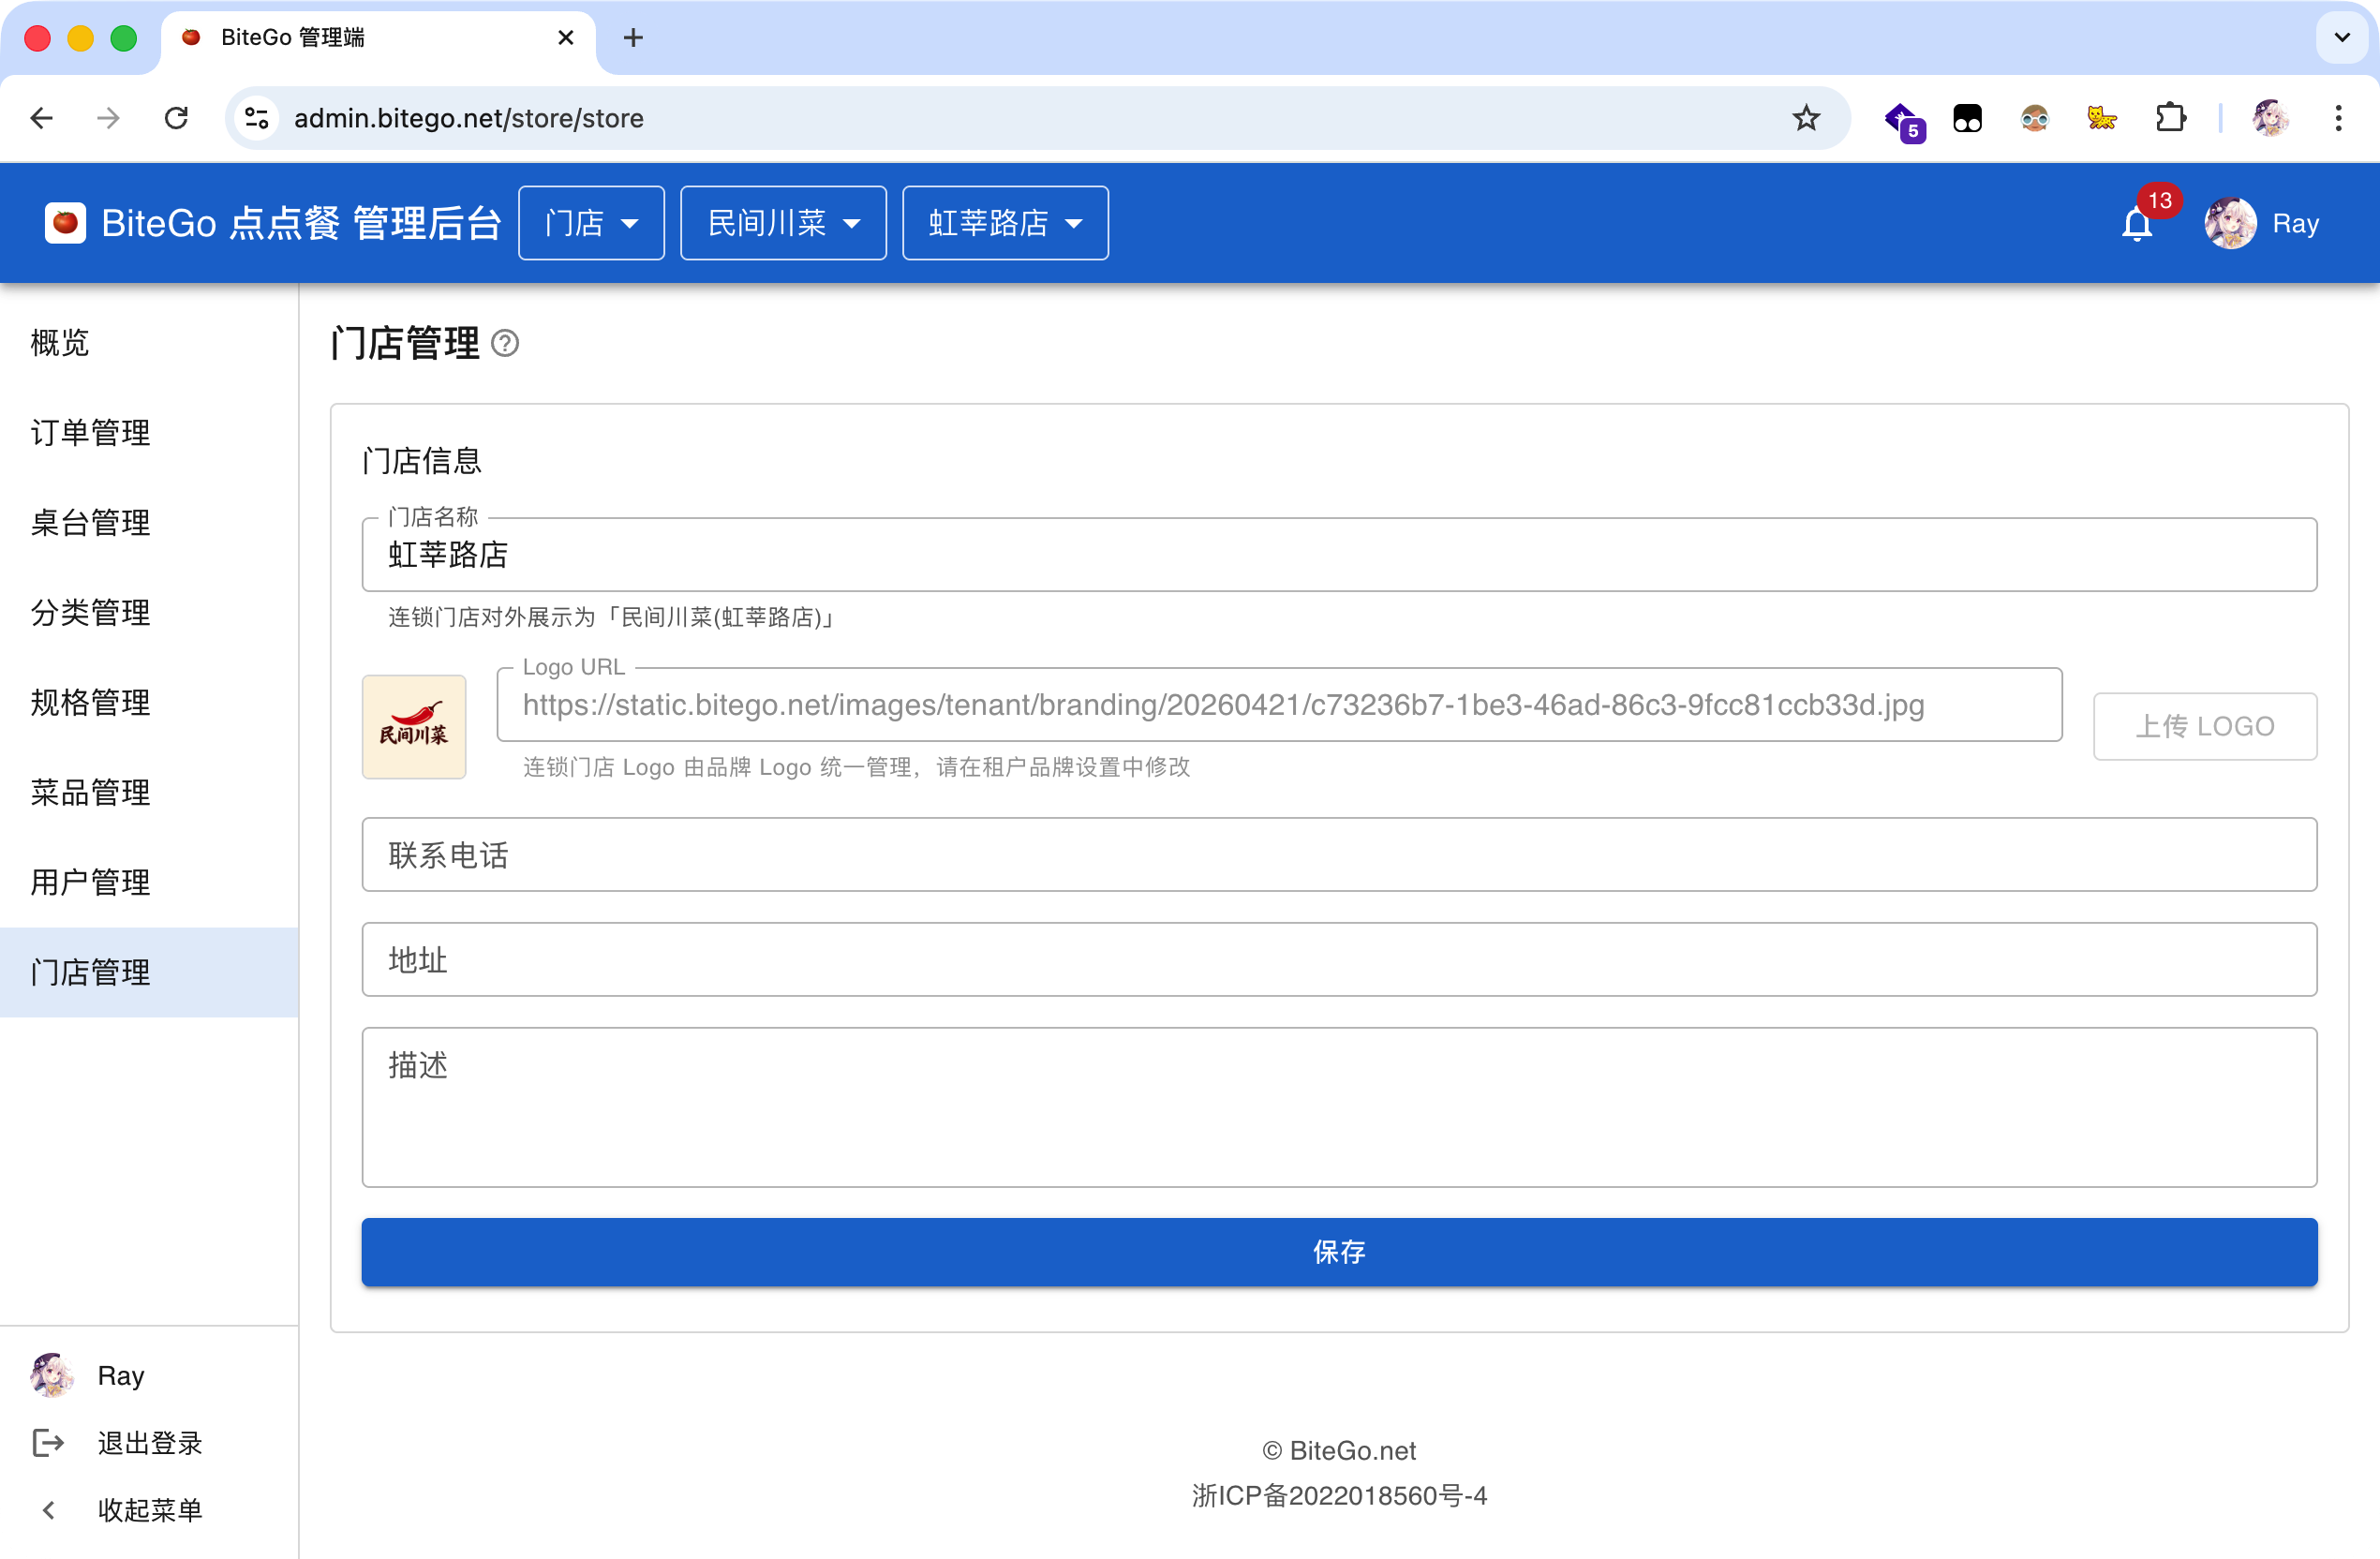Click 退出登录 to log out
The height and width of the screenshot is (1559, 2380).
[x=150, y=1442]
